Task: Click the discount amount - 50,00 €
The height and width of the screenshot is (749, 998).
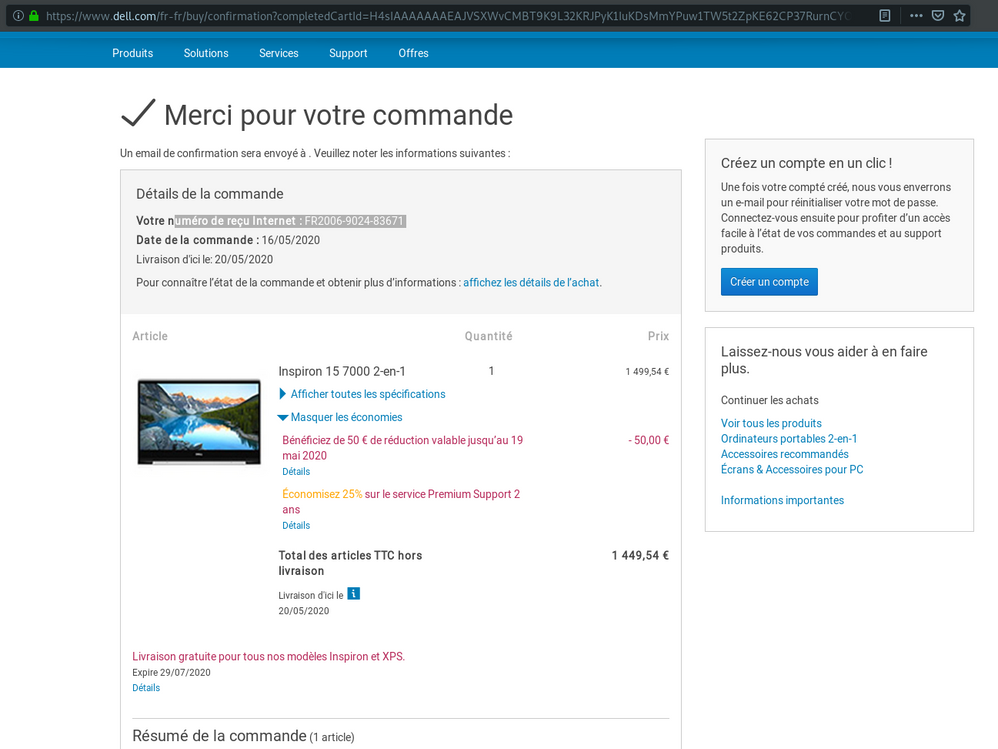Action: (x=649, y=440)
